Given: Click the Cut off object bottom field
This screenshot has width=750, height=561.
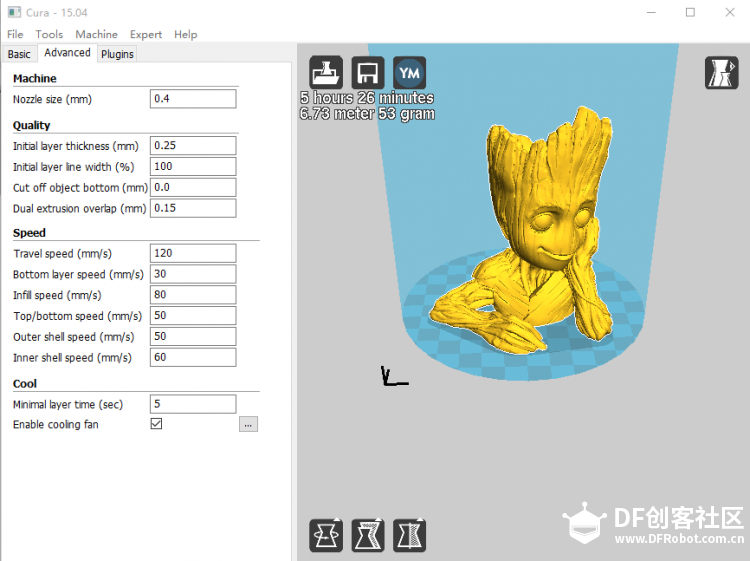Looking at the screenshot, I should (x=193, y=187).
